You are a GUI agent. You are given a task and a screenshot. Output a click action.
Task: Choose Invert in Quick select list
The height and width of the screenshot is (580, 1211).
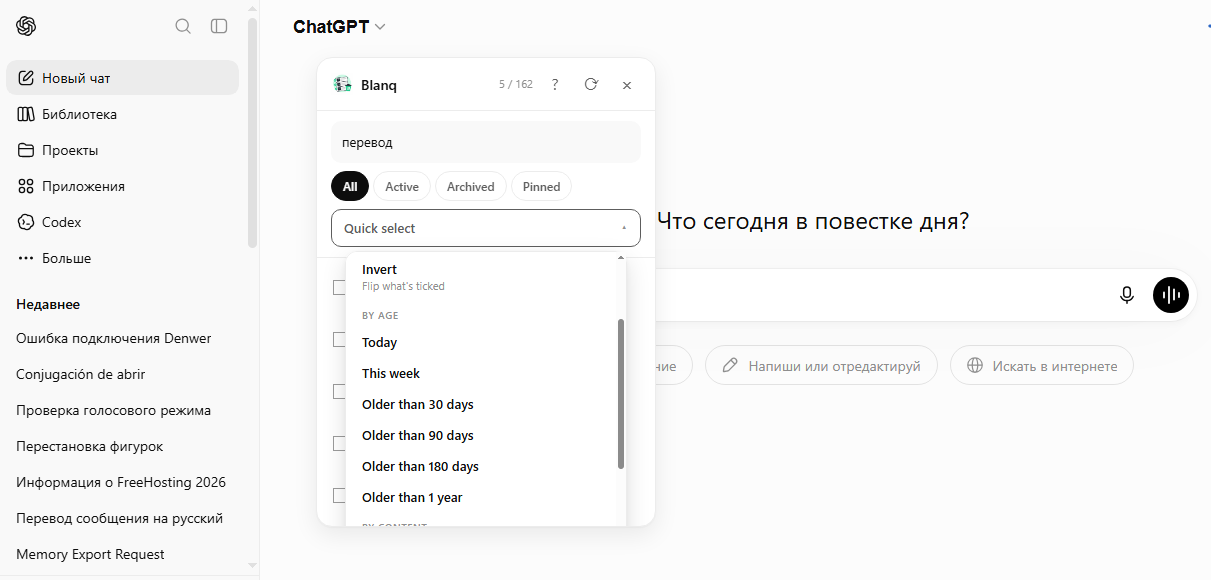(482, 277)
